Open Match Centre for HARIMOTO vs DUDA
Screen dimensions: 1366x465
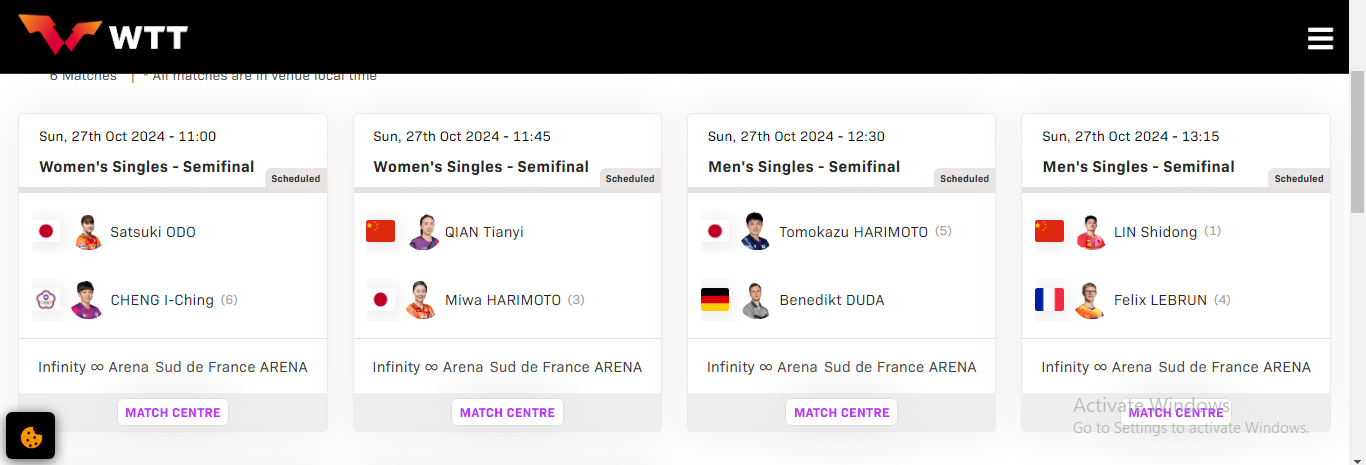point(842,412)
